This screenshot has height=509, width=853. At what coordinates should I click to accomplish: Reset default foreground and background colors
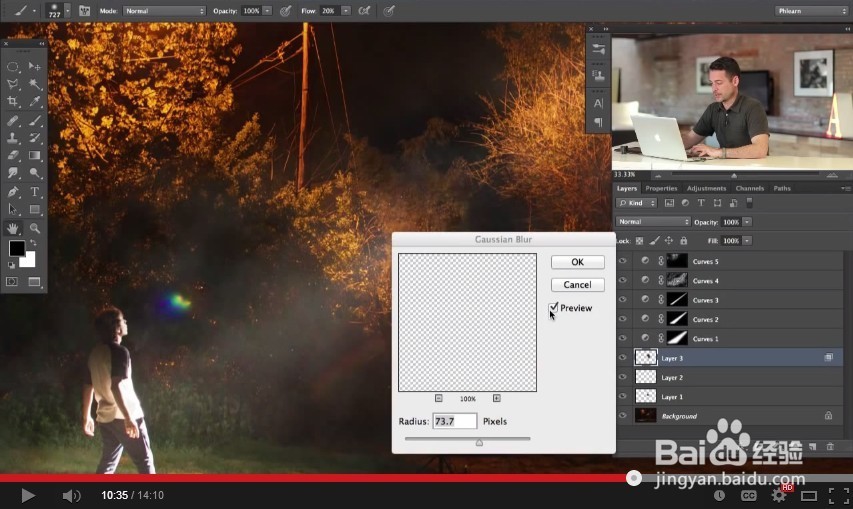pyautogui.click(x=11, y=265)
